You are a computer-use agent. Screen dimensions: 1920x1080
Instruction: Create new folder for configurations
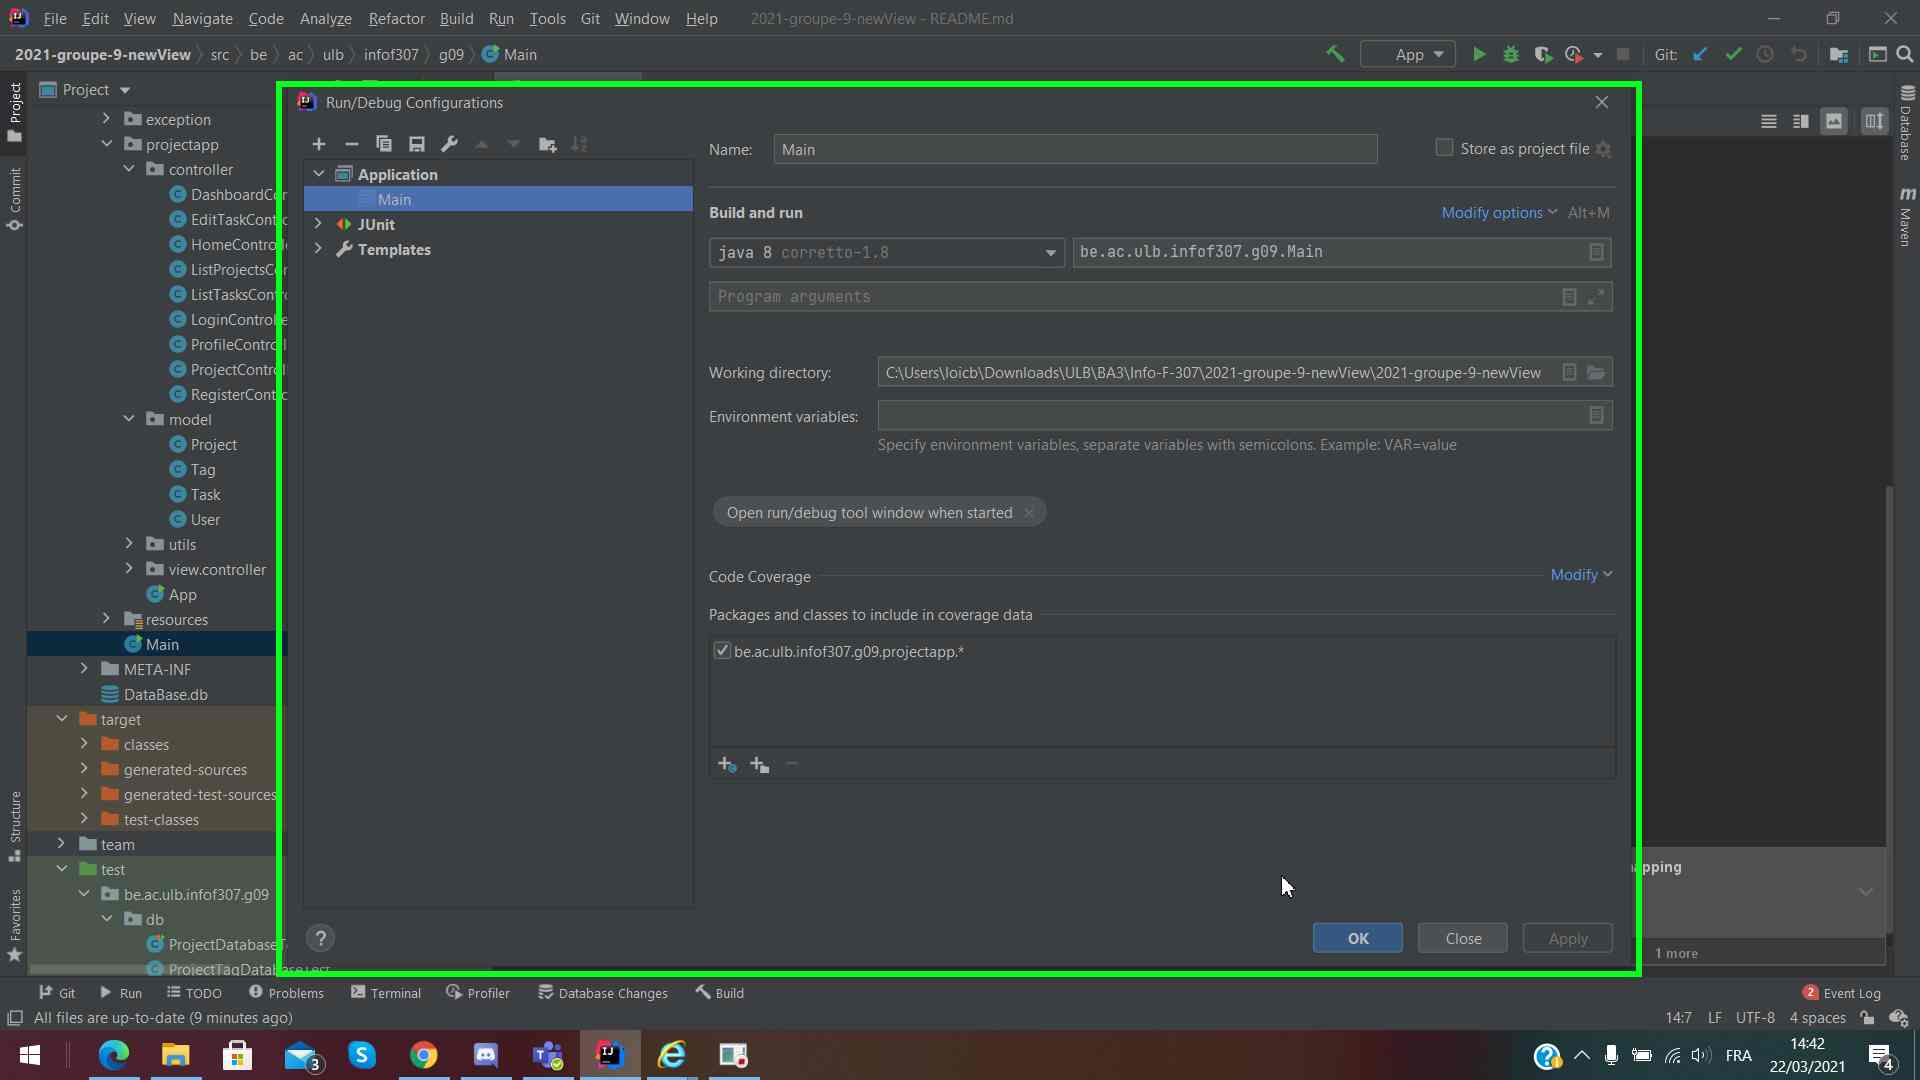tap(547, 144)
